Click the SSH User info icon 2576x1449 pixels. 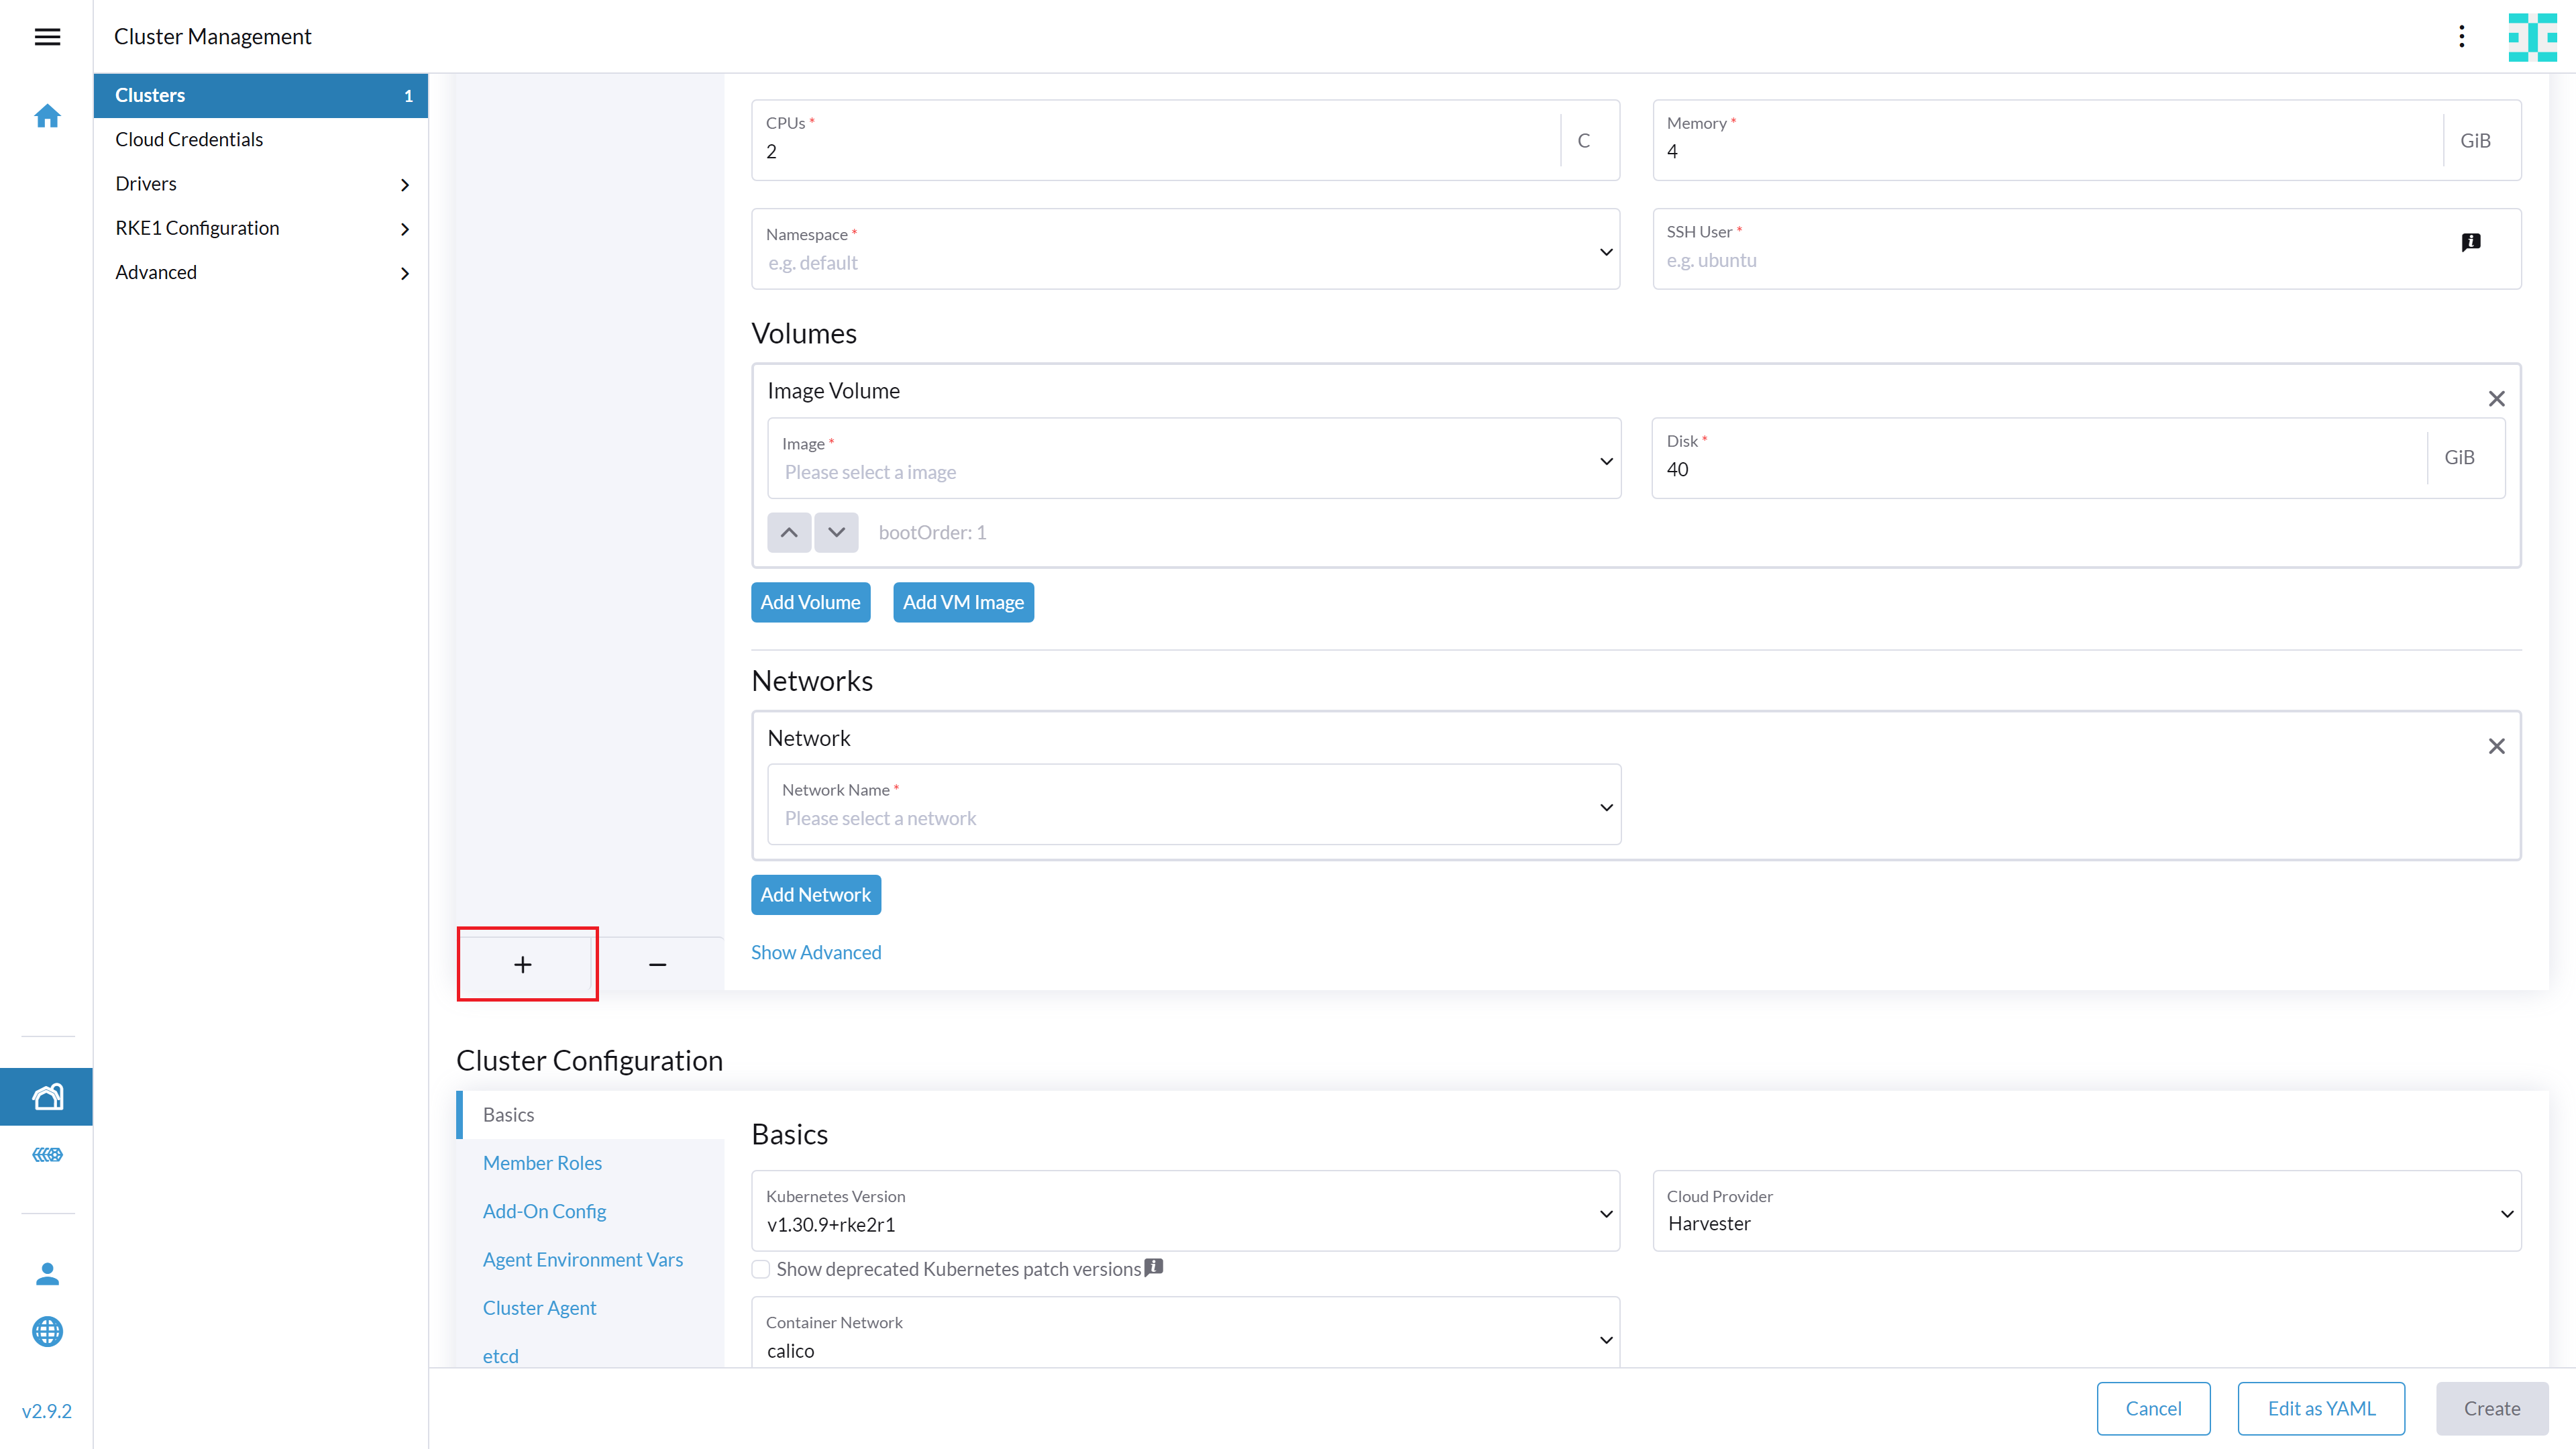coord(2470,242)
